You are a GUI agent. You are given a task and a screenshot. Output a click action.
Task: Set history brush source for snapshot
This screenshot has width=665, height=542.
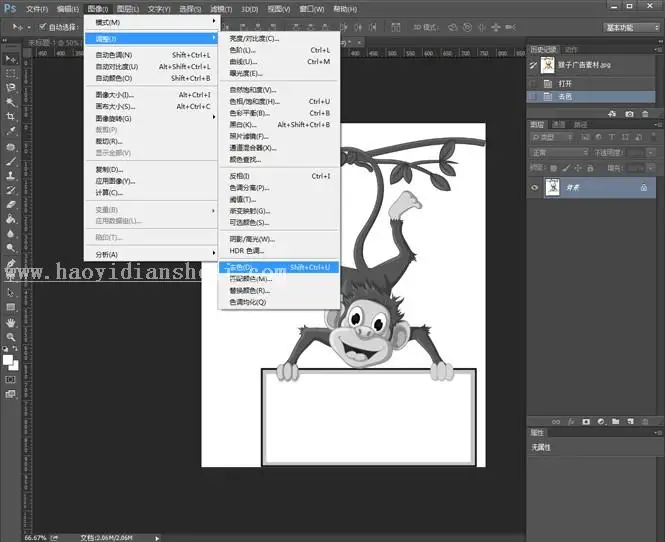pos(534,65)
